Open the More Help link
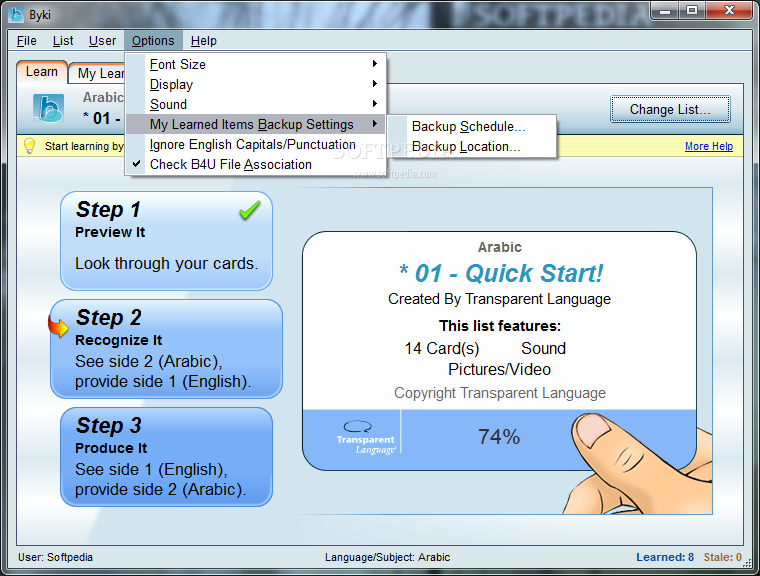This screenshot has height=576, width=760. coord(709,146)
